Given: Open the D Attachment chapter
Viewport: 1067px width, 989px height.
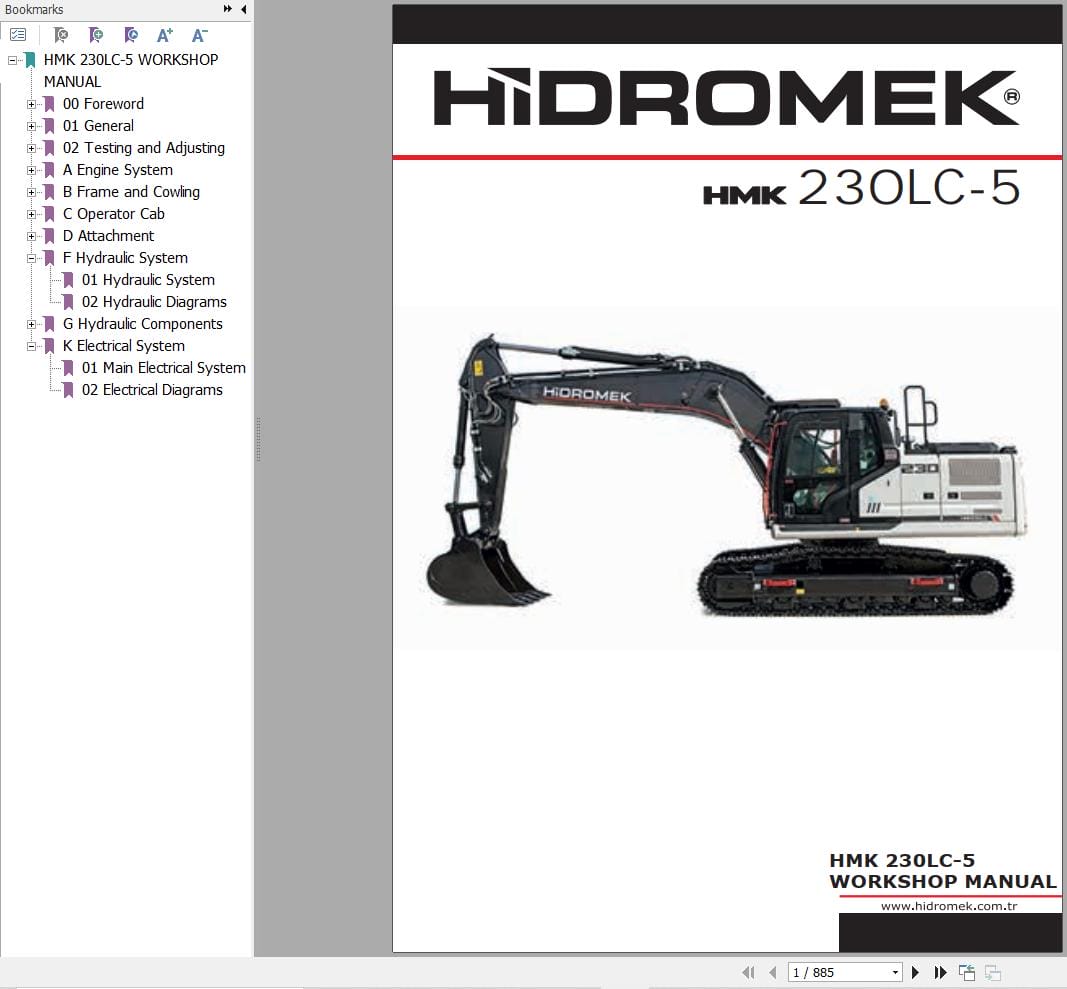Looking at the screenshot, I should pyautogui.click(x=108, y=236).
